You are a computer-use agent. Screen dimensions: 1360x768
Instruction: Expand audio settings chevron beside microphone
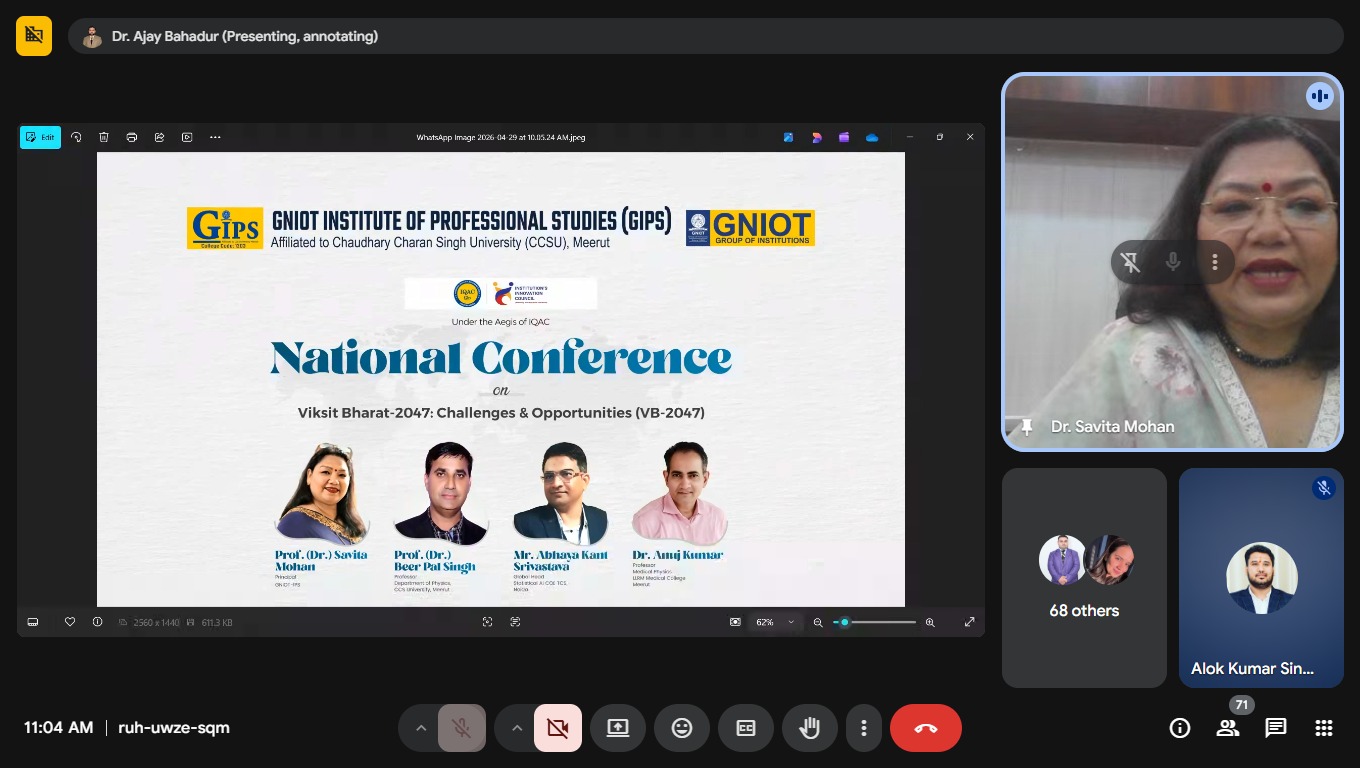click(x=421, y=728)
